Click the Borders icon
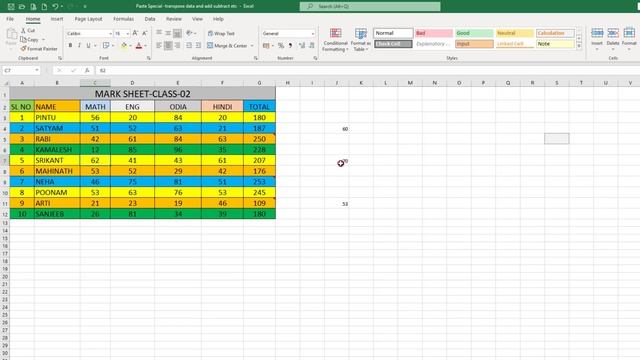This screenshot has height=360, width=640. pos(106,45)
